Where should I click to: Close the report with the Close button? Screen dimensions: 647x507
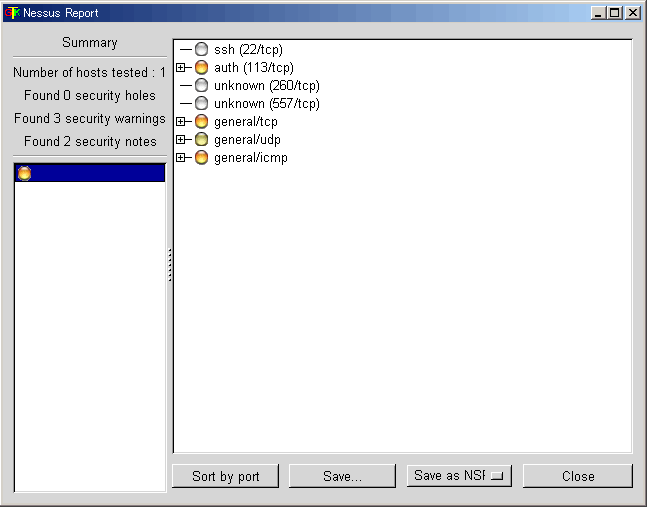pyautogui.click(x=578, y=476)
